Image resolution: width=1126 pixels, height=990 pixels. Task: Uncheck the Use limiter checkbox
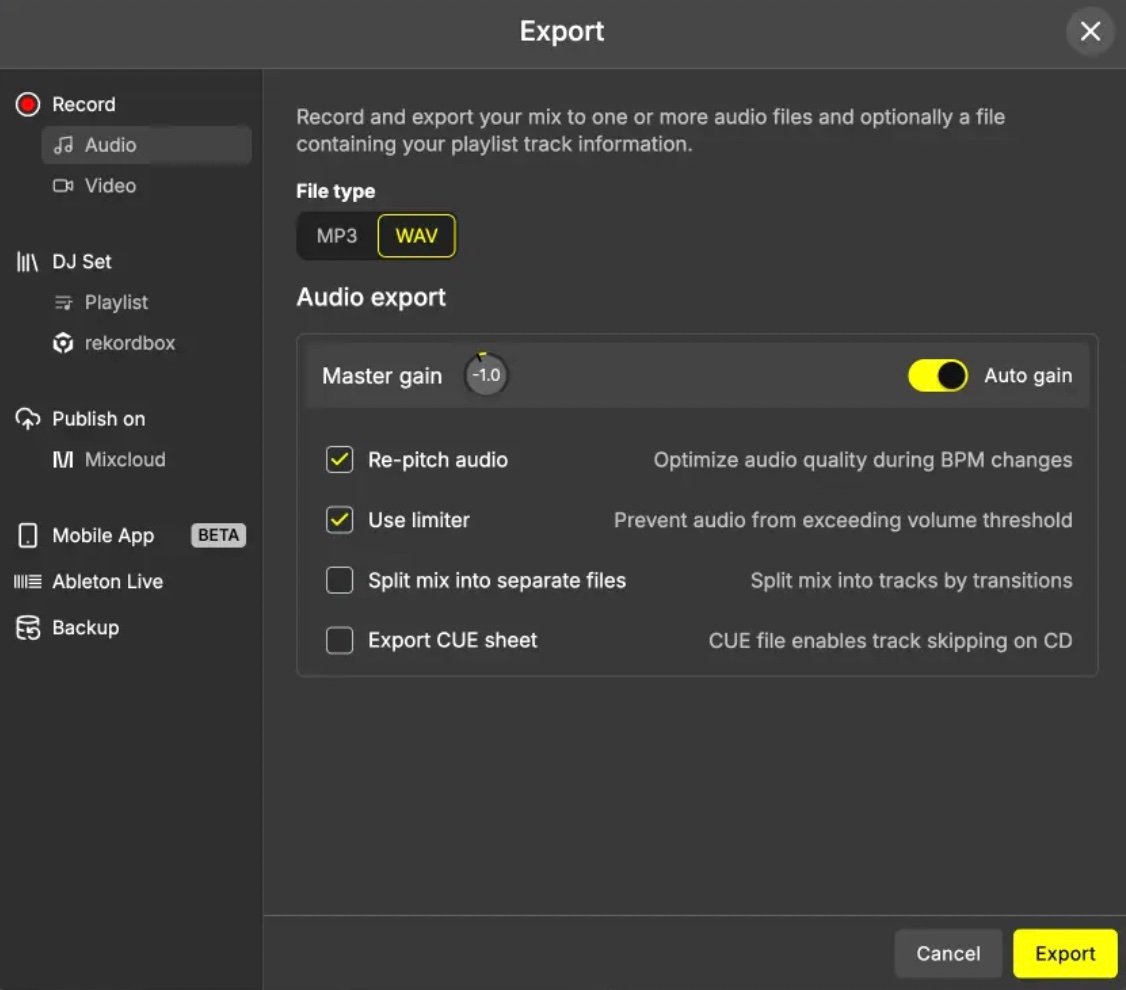[340, 520]
